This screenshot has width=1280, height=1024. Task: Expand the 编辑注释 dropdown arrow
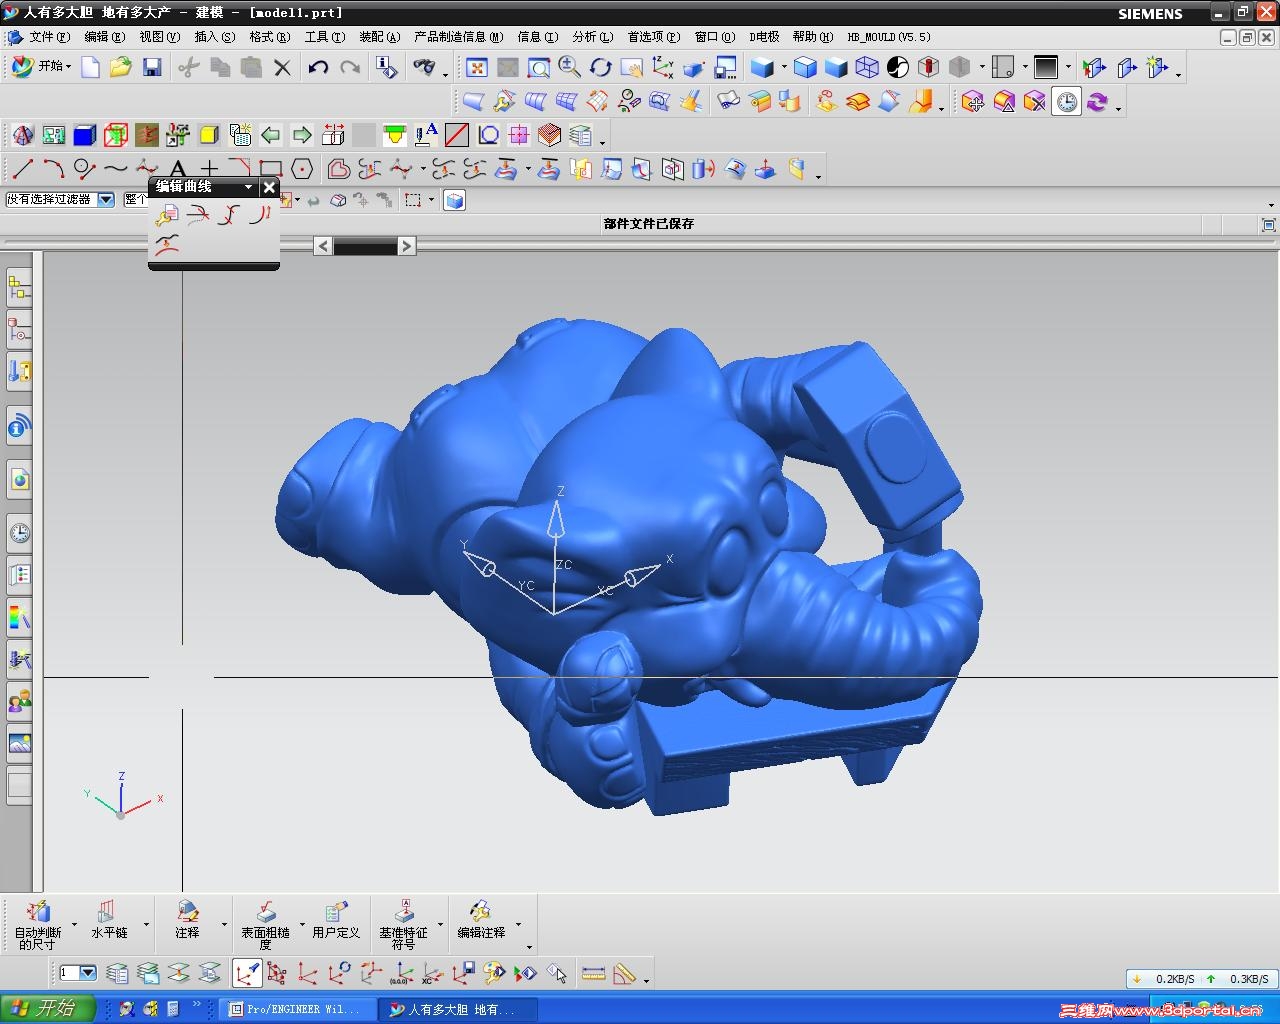[518, 925]
